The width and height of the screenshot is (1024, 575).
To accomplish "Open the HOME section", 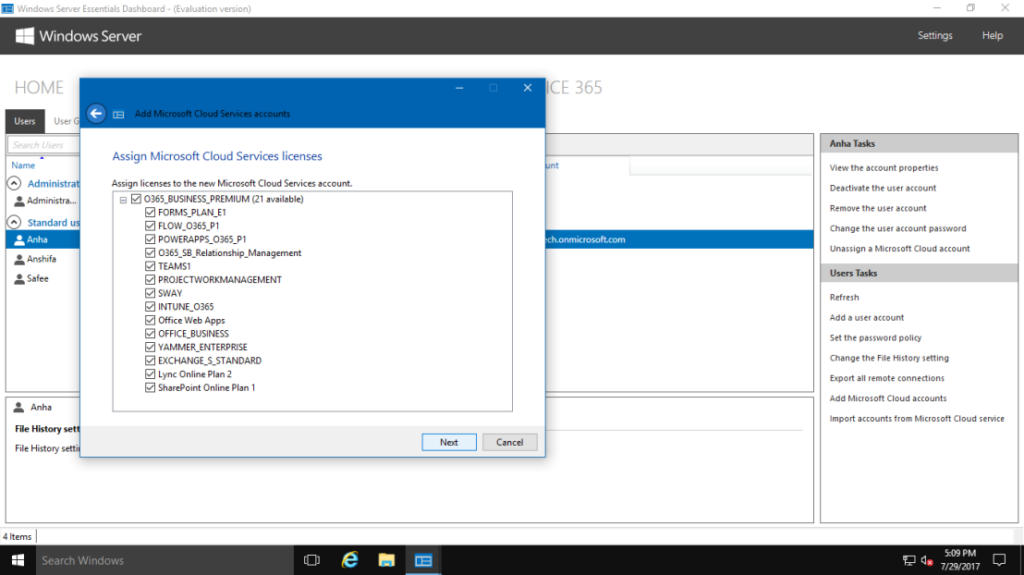I will point(39,88).
